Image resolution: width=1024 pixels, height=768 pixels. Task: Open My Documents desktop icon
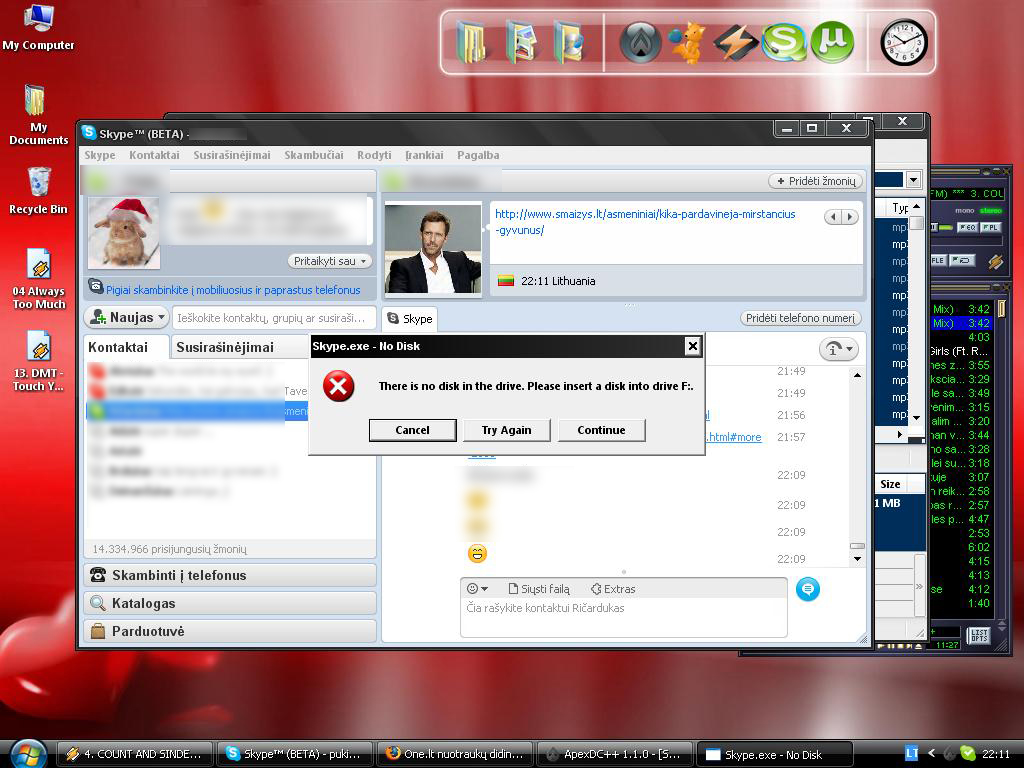tap(38, 114)
